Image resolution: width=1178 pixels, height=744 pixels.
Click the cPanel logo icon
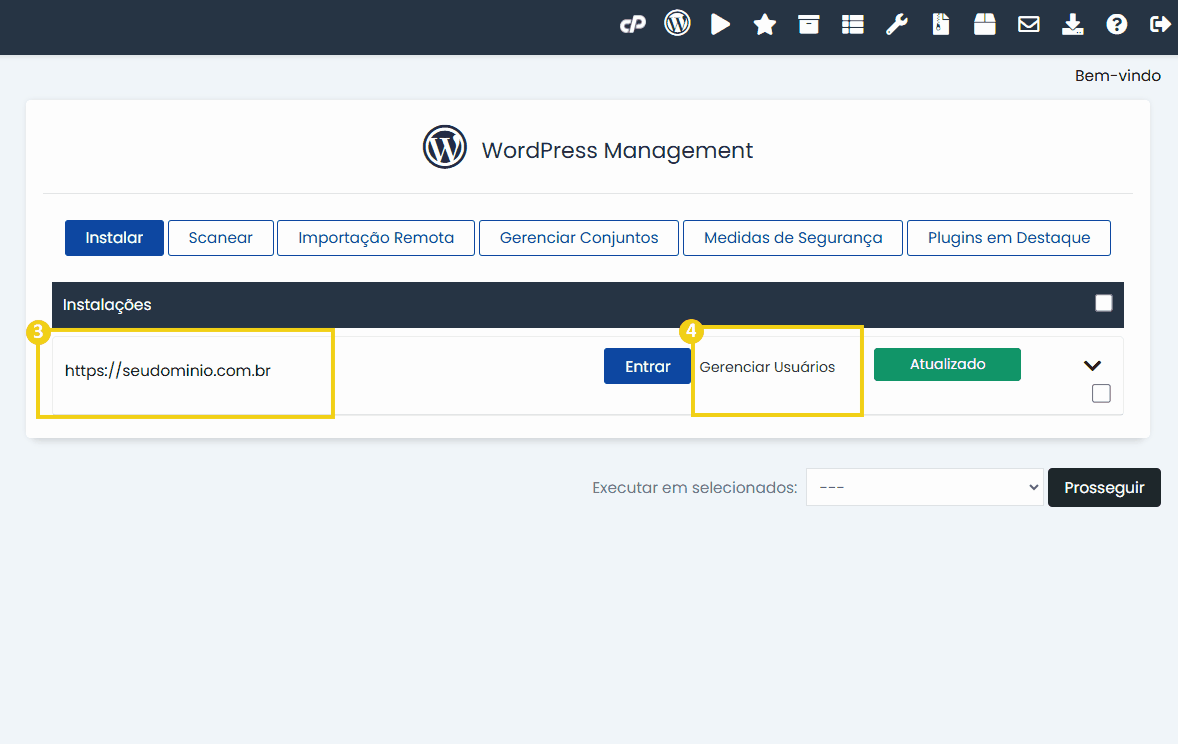coord(632,25)
